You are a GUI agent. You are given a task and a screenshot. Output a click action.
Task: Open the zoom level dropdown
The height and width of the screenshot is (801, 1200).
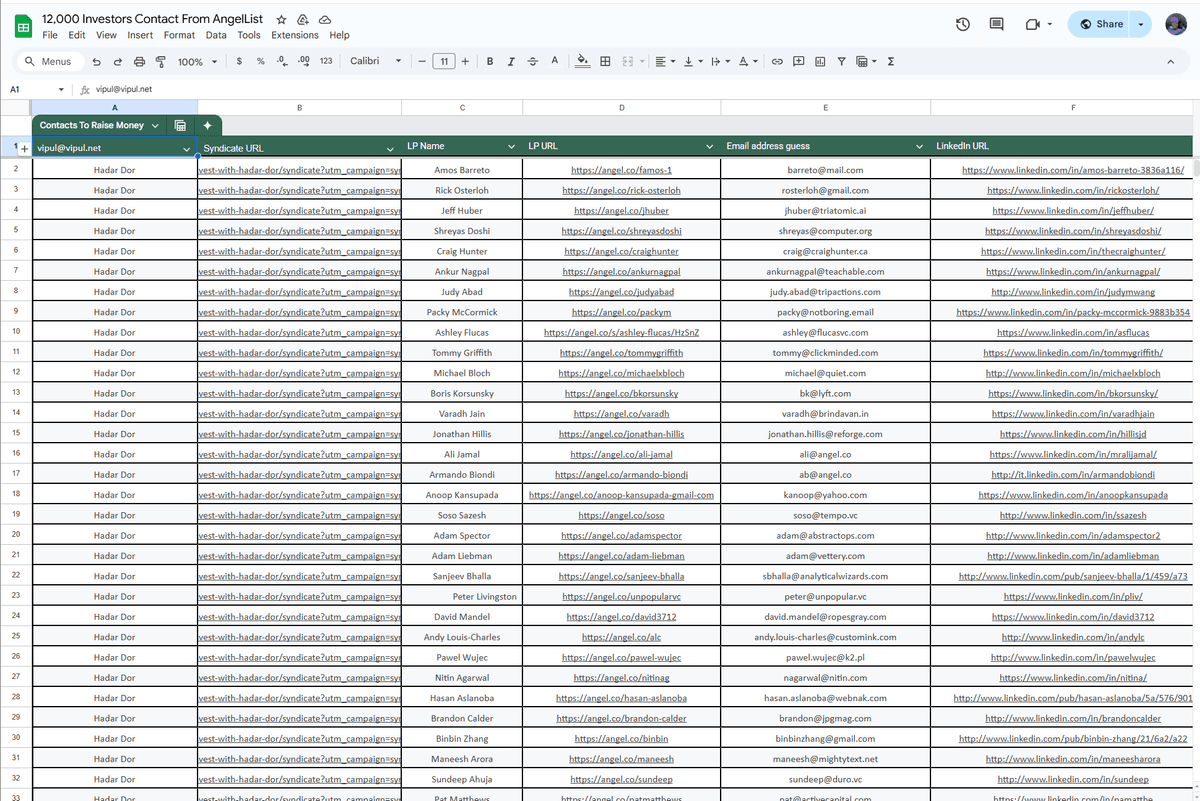coord(197,61)
